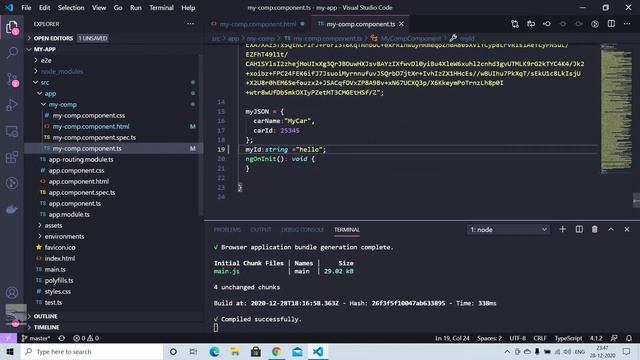This screenshot has width=640, height=360.
Task: Open styles.css in explorer
Action: click(x=58, y=291)
